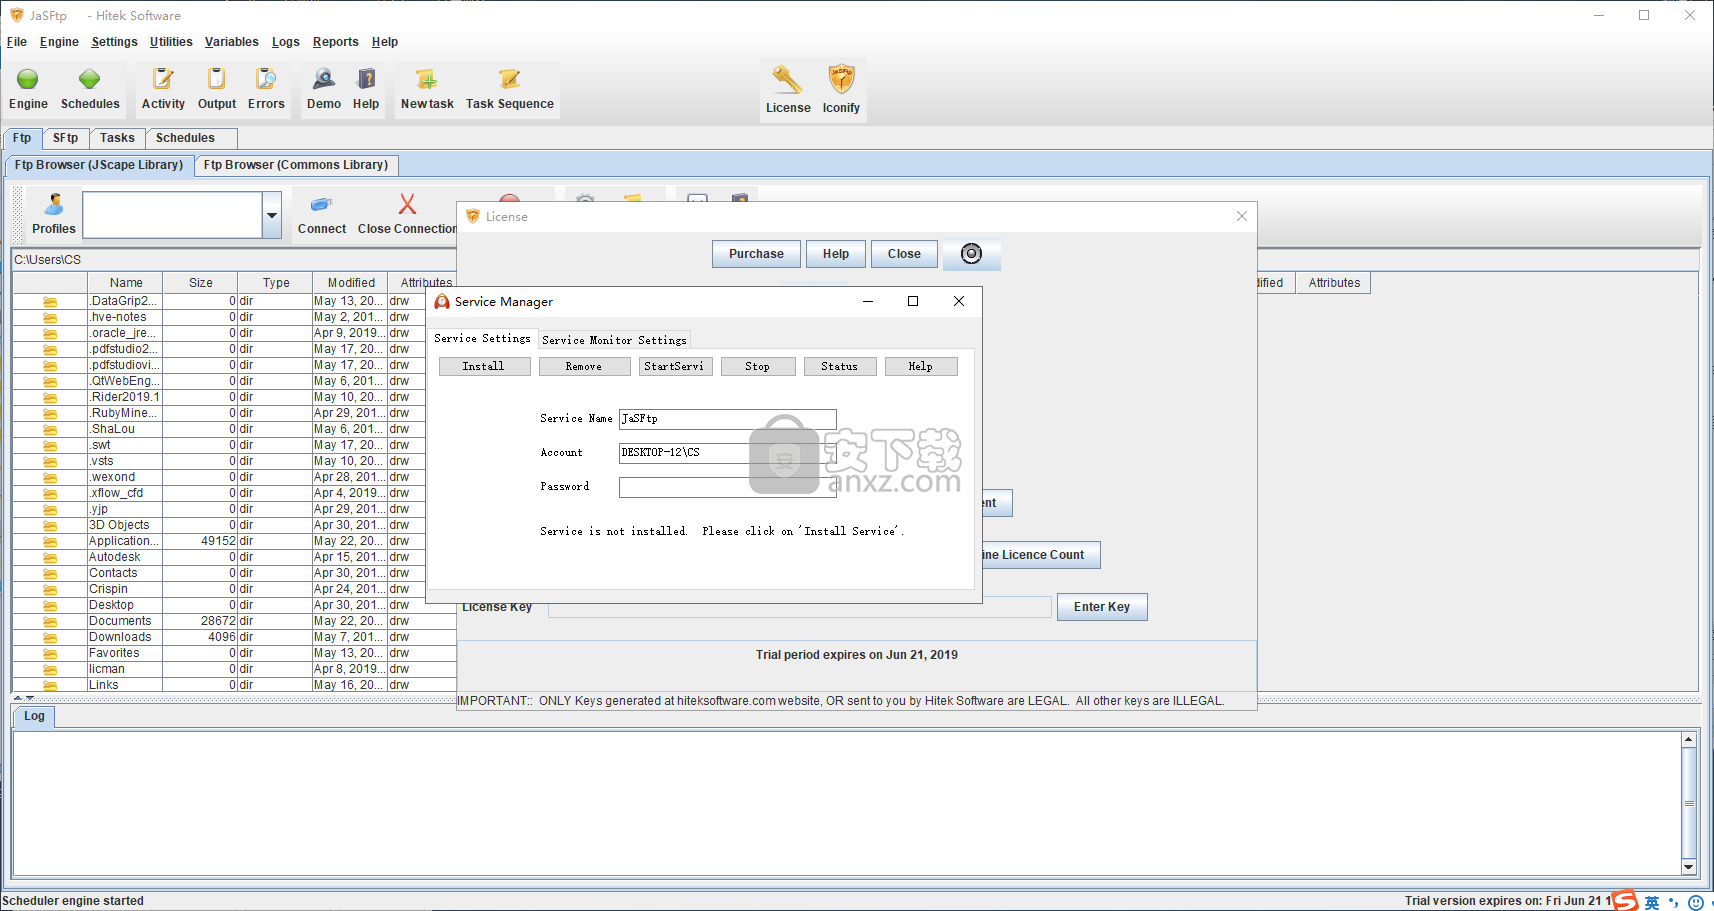Open the File menu
The height and width of the screenshot is (911, 1714).
17,42
